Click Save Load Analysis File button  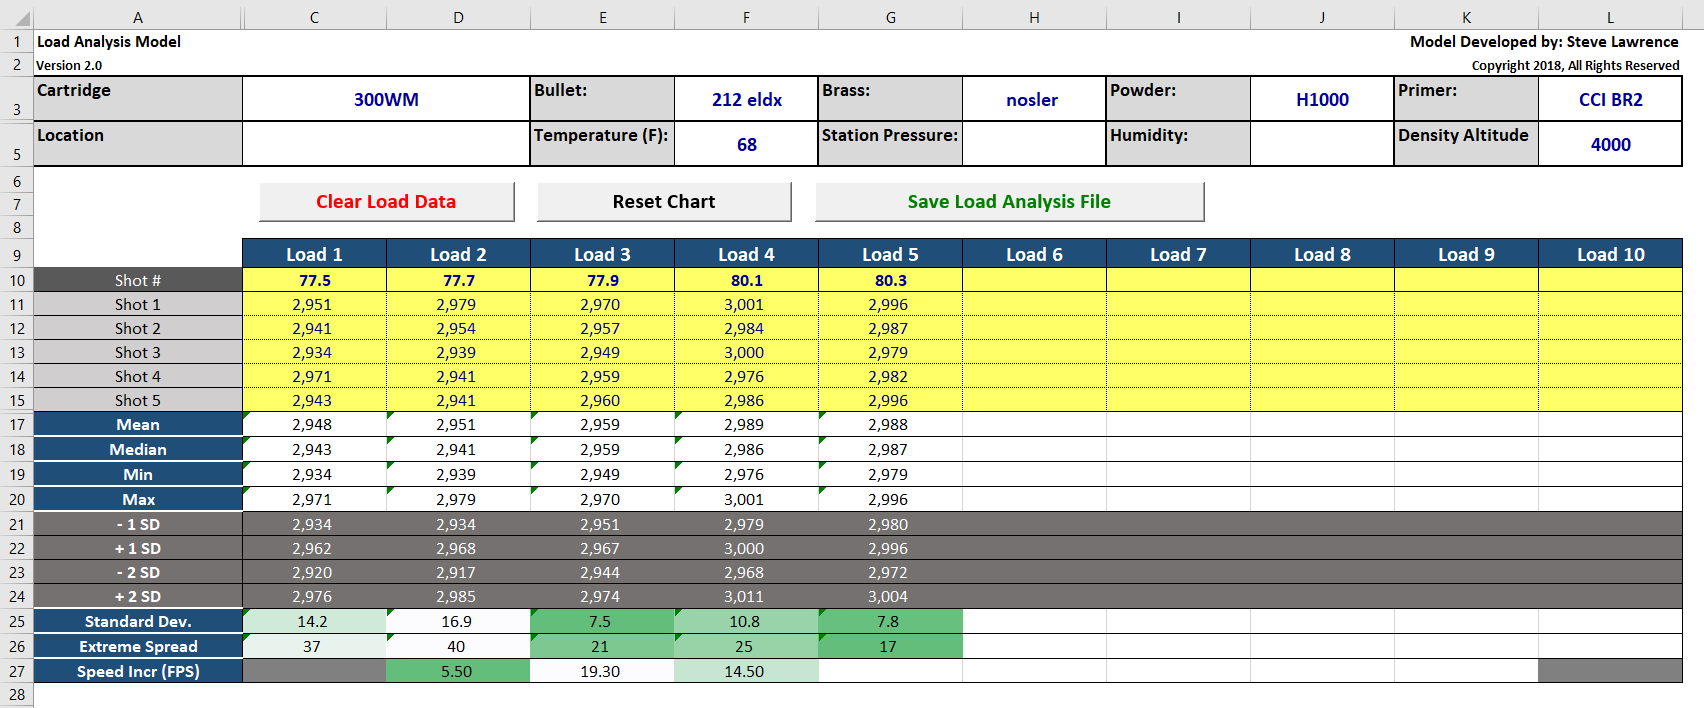click(x=1009, y=202)
